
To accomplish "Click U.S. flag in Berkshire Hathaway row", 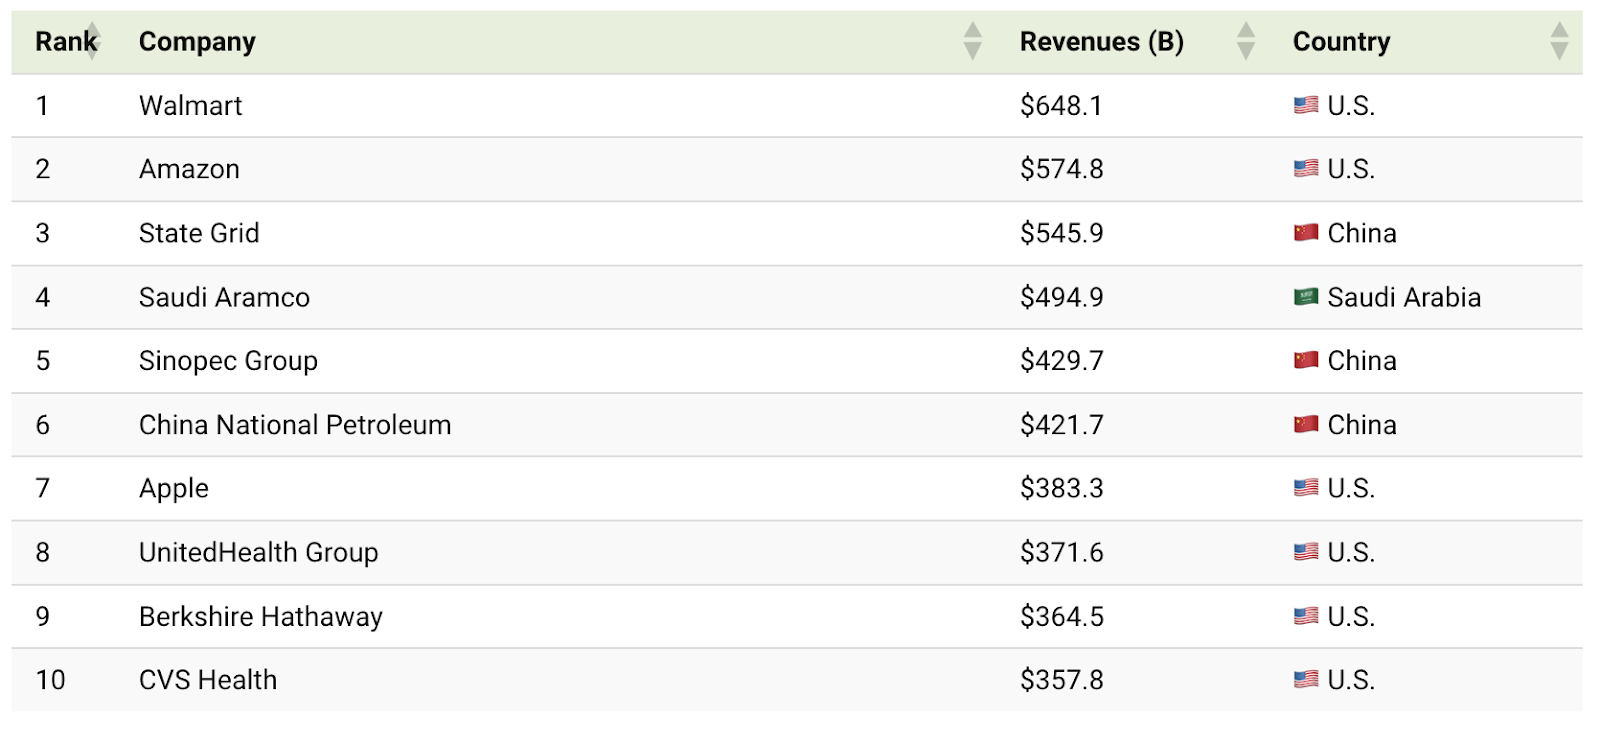I will click(1306, 616).
